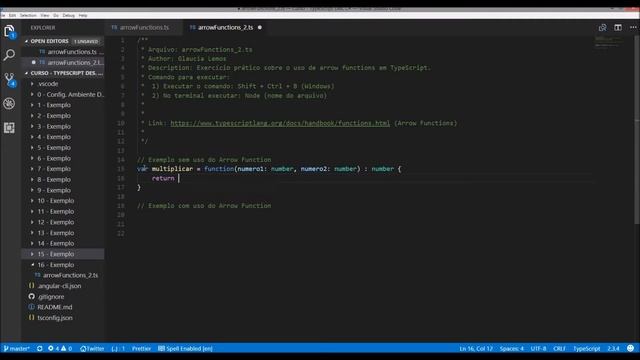Expand the 1 - Exemplo folder
Screen dimensions: 640x360
63,105
